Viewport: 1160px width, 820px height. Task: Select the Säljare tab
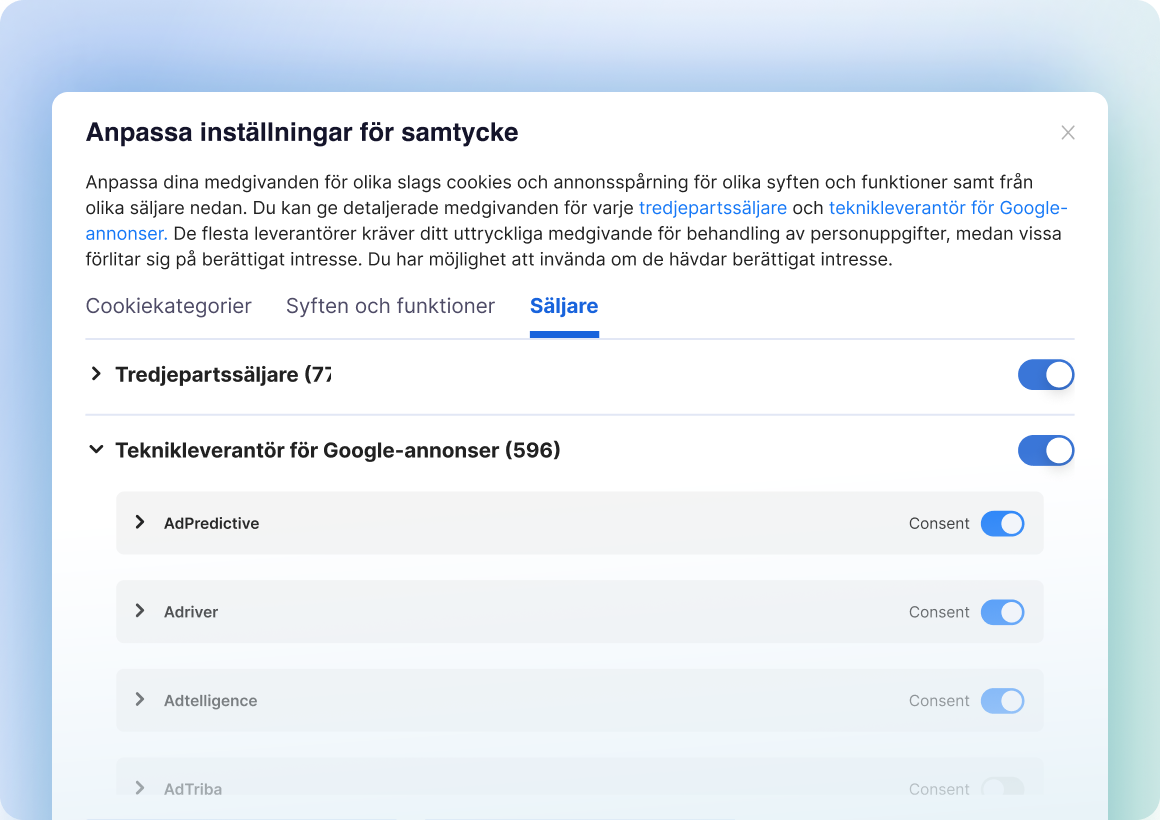pyautogui.click(x=564, y=306)
